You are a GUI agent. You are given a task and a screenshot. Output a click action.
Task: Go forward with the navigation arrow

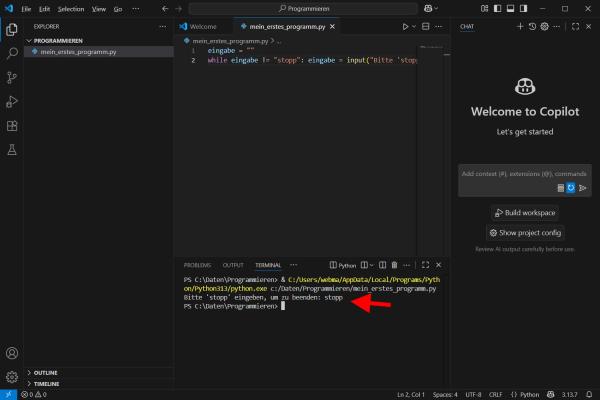[x=179, y=8]
